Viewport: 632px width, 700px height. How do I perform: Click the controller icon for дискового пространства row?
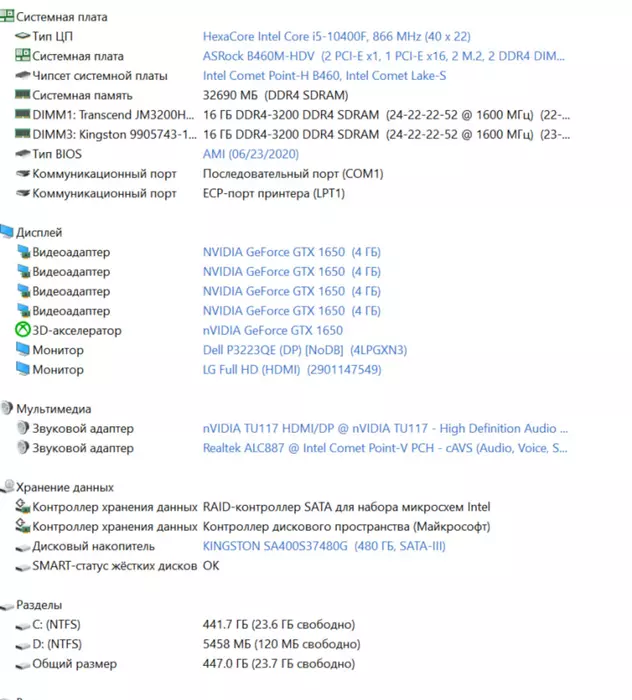(23, 526)
